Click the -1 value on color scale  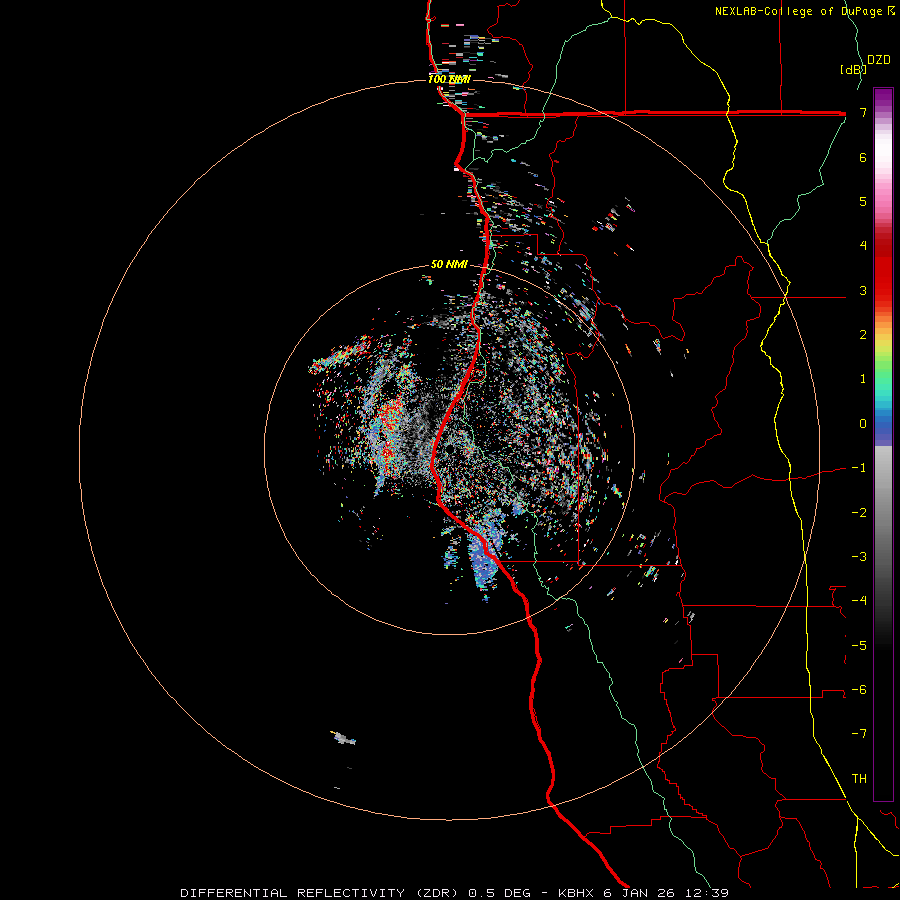pyautogui.click(x=859, y=468)
